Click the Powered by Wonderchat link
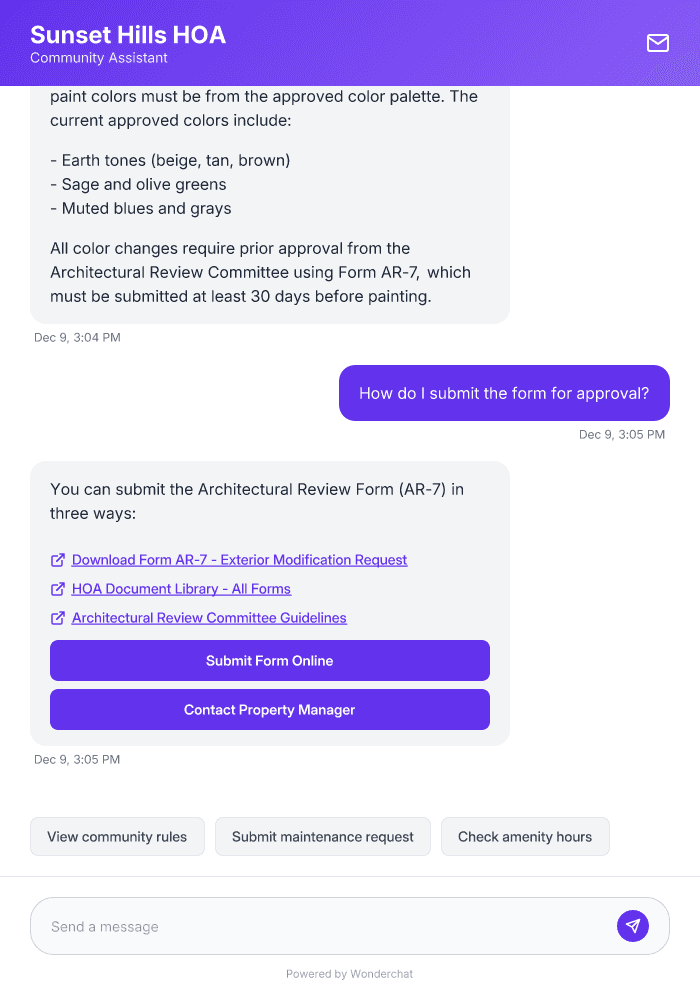700x1000 pixels. (x=349, y=973)
